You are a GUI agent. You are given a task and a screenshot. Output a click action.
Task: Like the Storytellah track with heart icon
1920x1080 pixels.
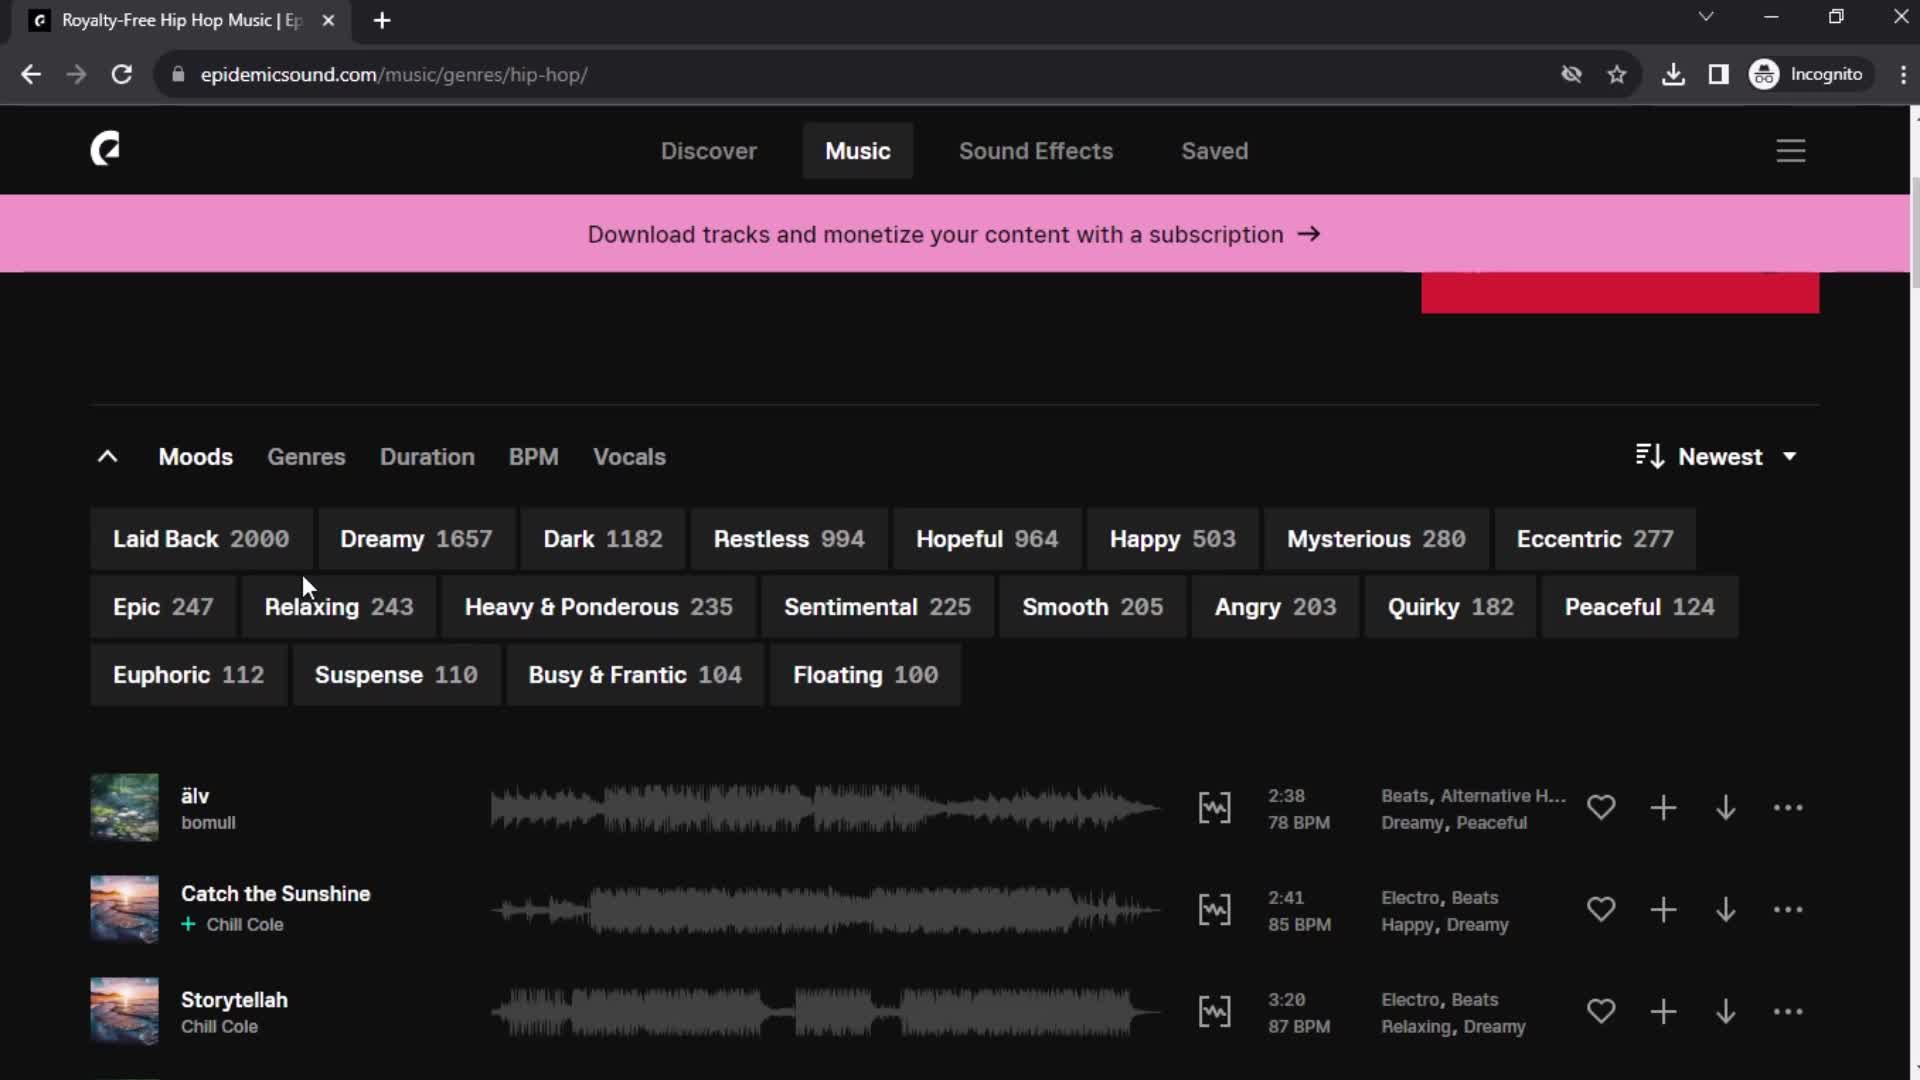(x=1601, y=1011)
